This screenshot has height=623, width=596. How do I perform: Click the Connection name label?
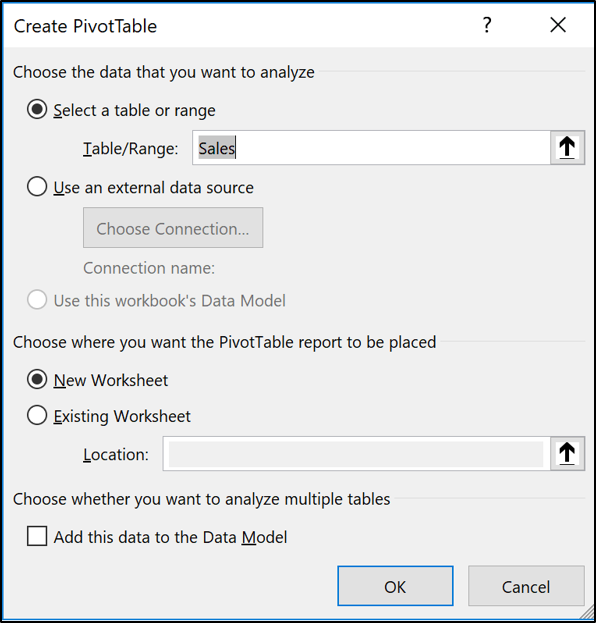pyautogui.click(x=149, y=268)
